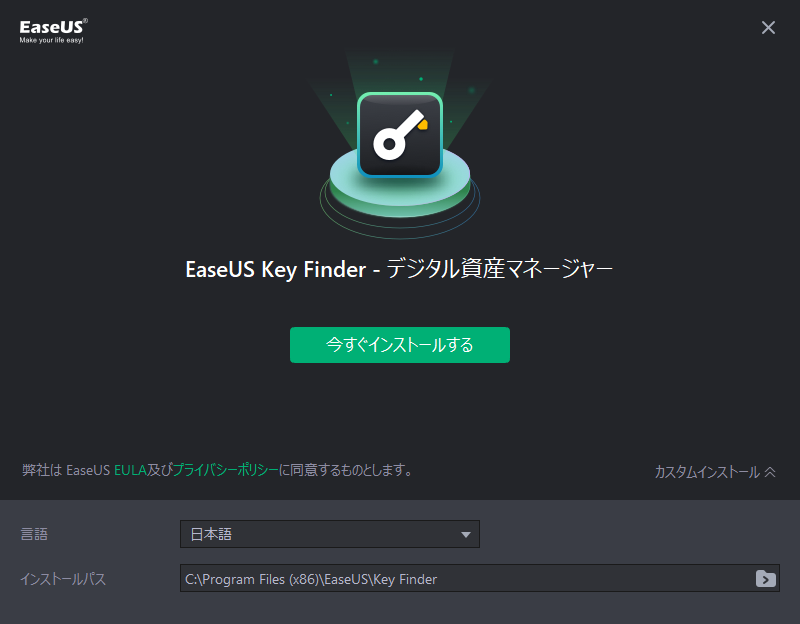Click the green pedestal under the key icon
Viewport: 800px width, 624px height.
(x=400, y=191)
